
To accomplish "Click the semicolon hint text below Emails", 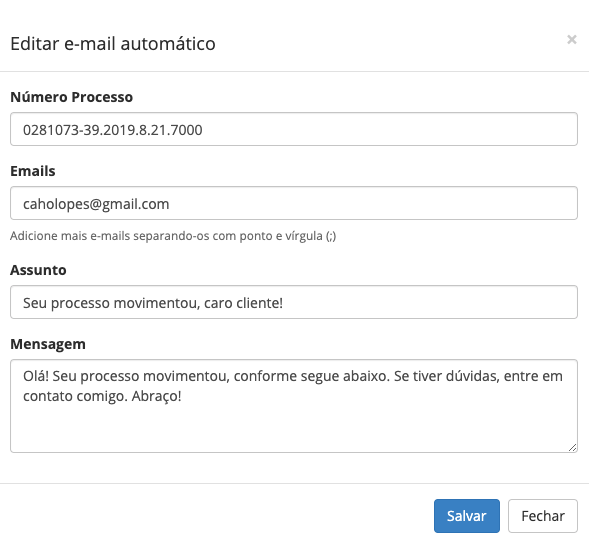I will (173, 236).
